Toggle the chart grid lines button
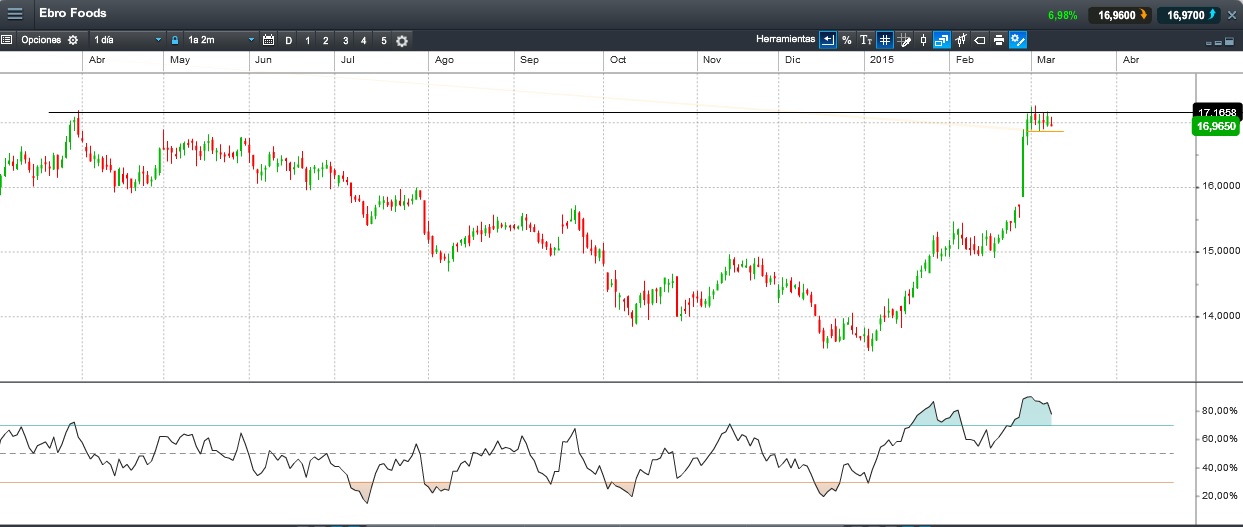 [885, 40]
